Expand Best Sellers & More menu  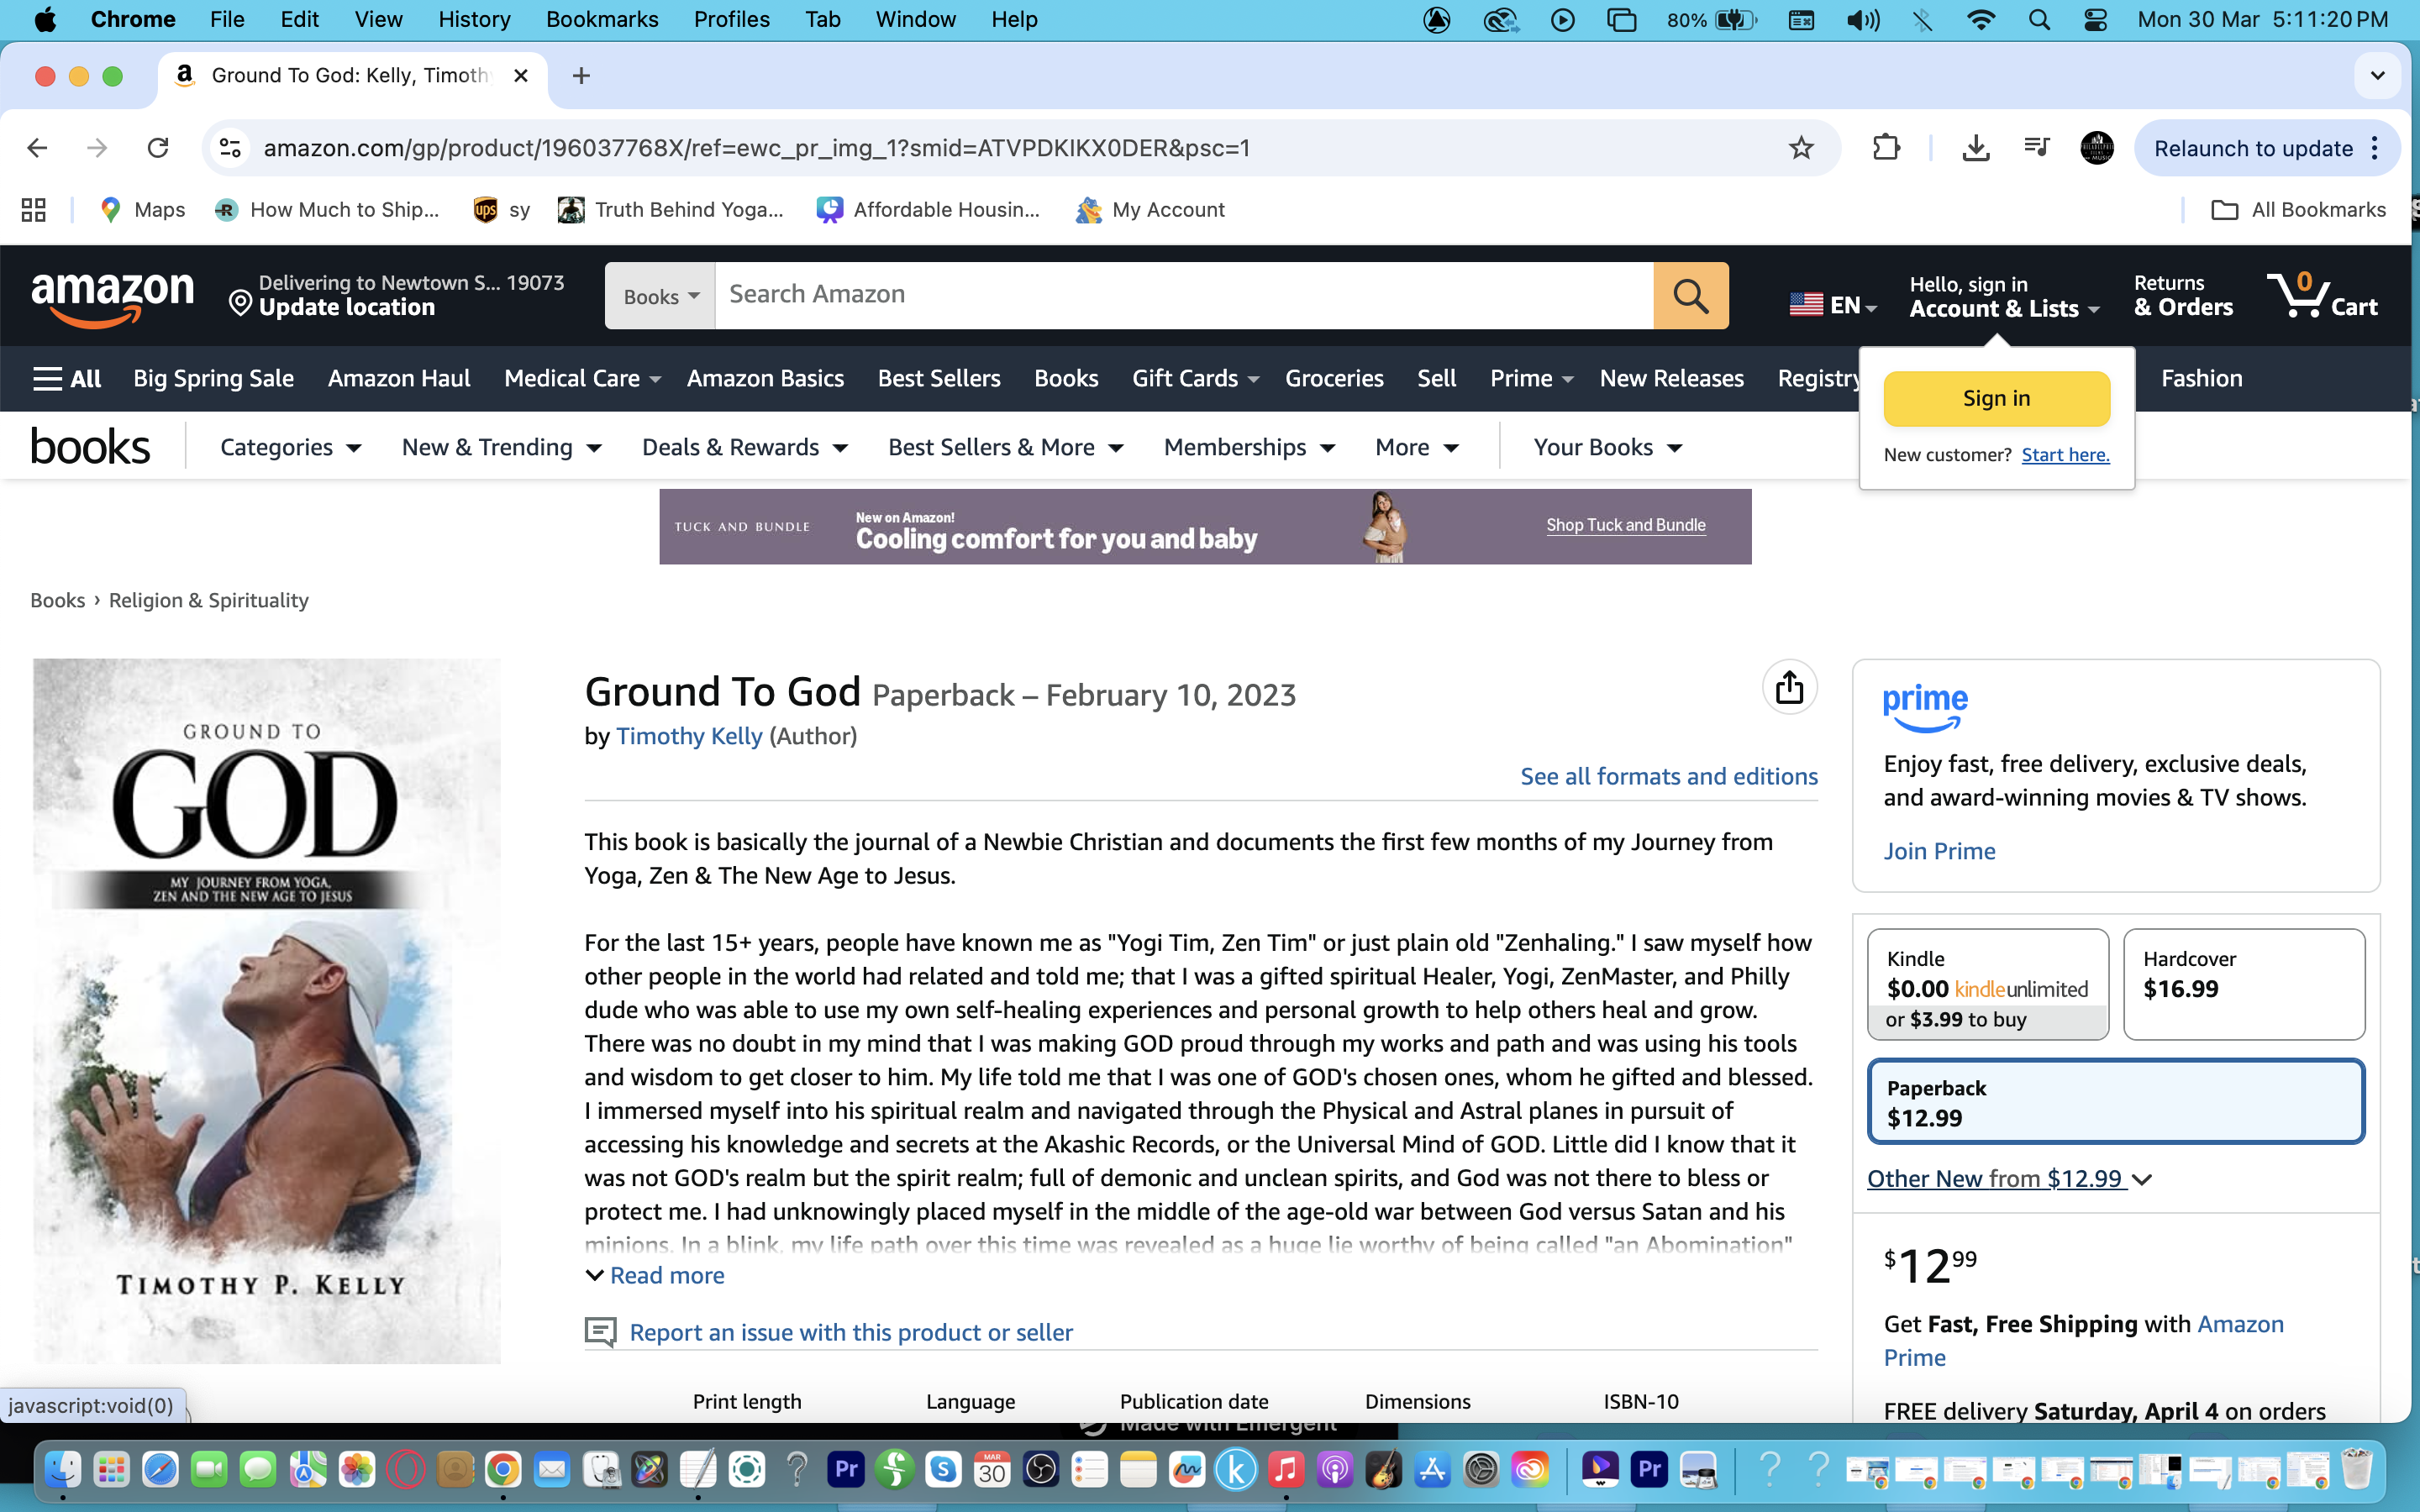pos(1005,448)
